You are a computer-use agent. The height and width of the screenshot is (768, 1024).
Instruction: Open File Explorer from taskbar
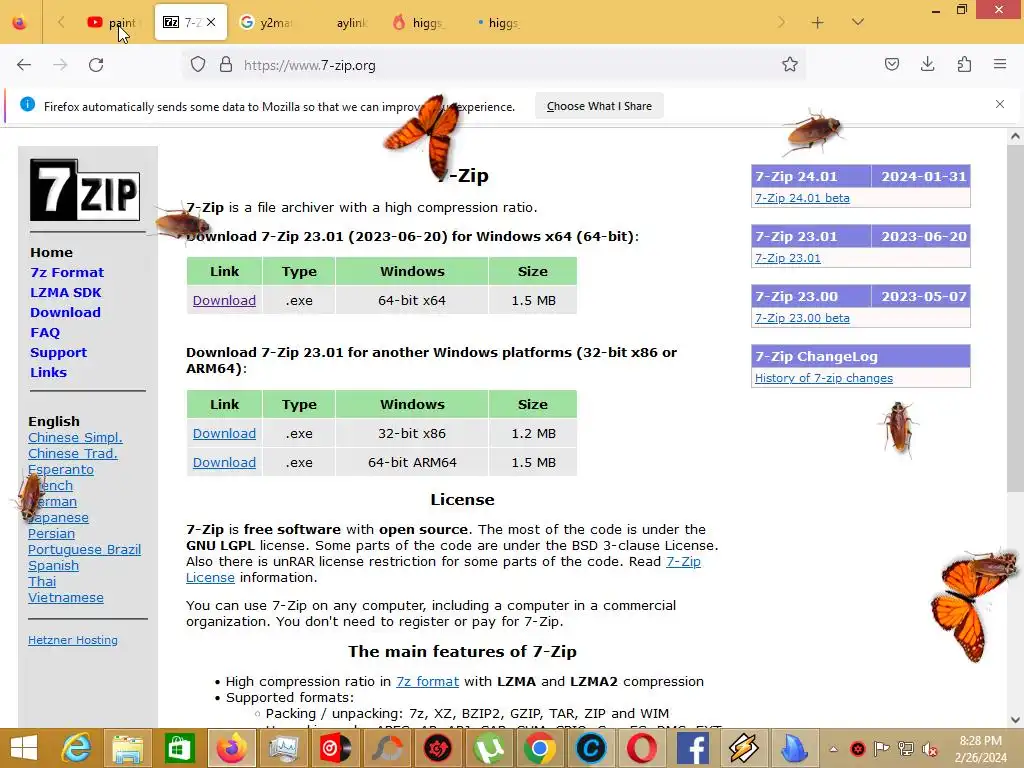click(x=127, y=748)
